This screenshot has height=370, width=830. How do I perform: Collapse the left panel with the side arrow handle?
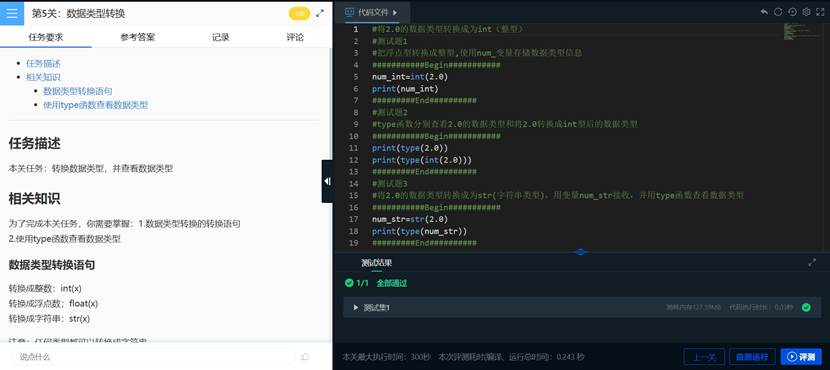pos(327,182)
